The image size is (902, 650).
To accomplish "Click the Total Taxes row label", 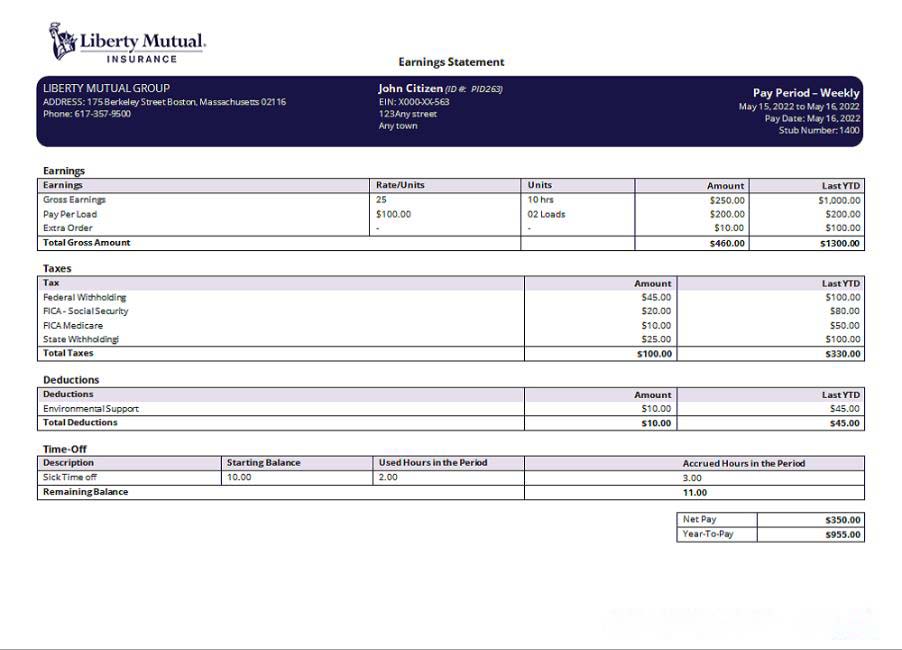I will click(68, 353).
